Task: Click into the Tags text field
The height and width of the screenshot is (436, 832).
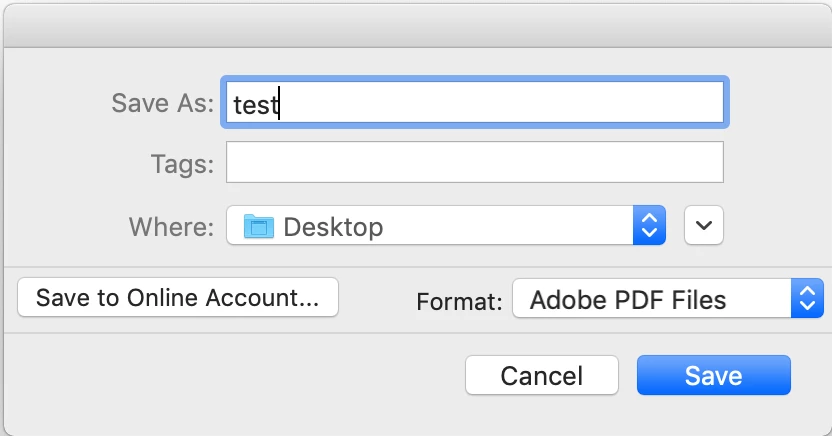Action: point(474,162)
